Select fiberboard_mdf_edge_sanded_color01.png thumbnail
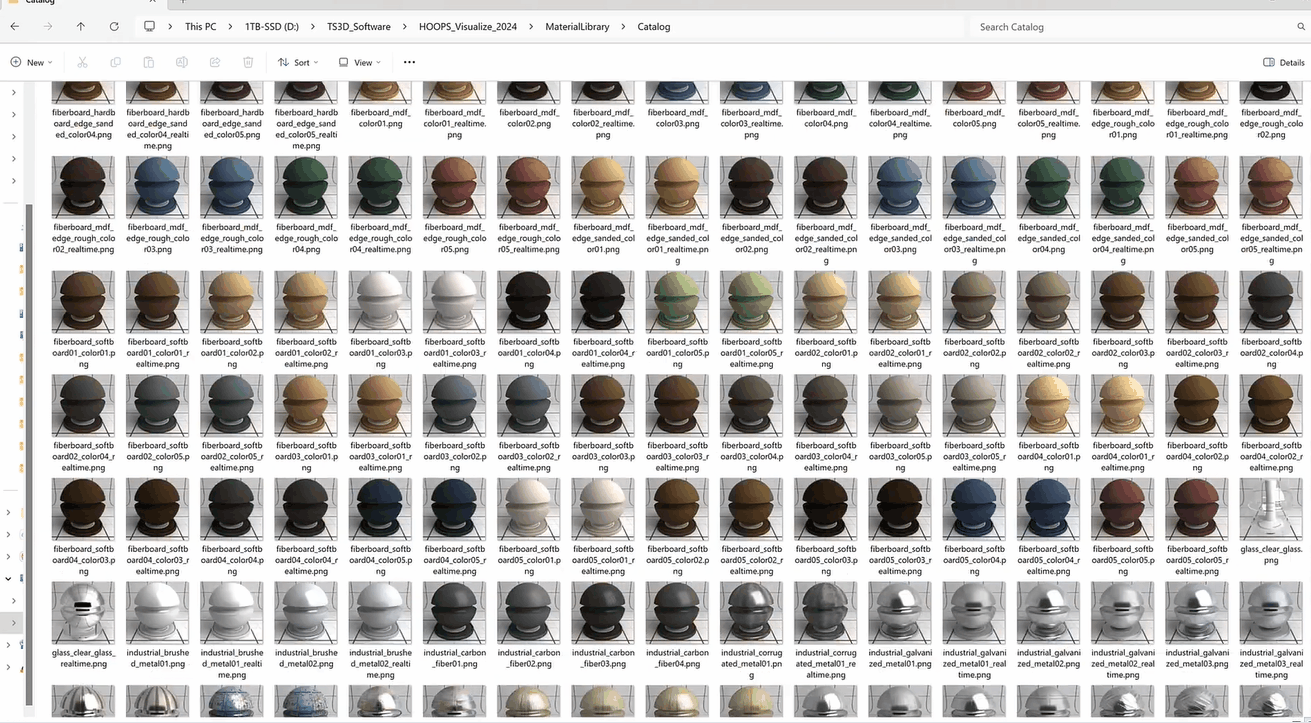The height and width of the screenshot is (723, 1311). [603, 188]
